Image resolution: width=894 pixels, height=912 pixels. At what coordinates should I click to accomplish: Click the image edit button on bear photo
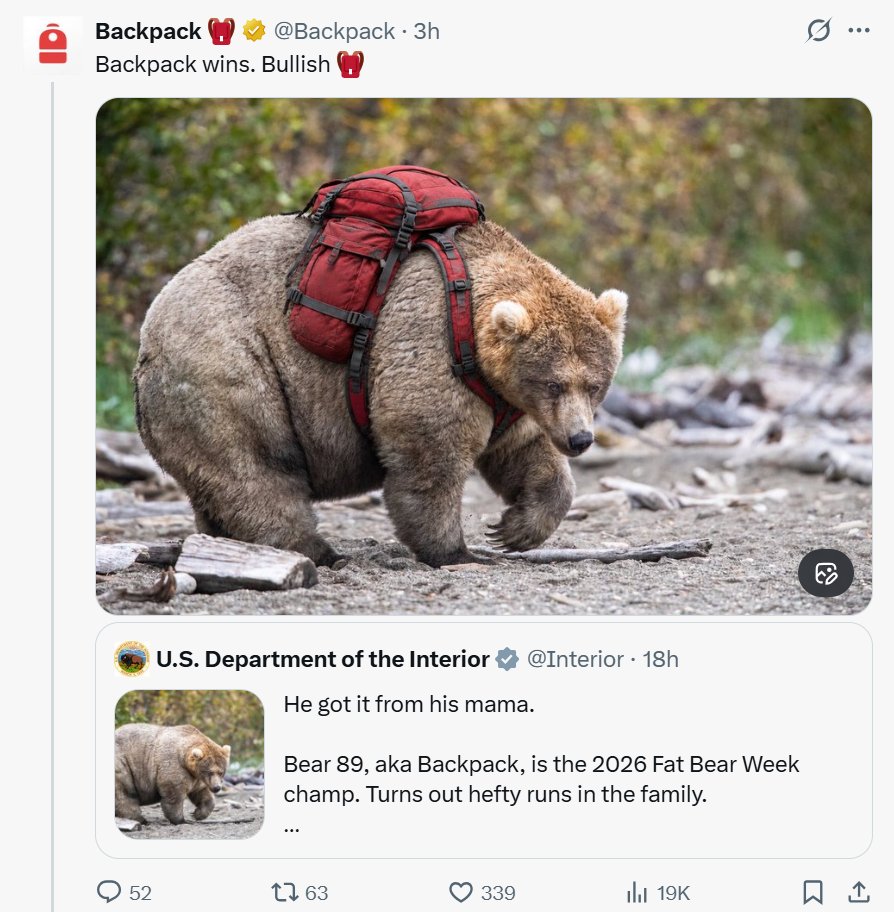tap(825, 573)
